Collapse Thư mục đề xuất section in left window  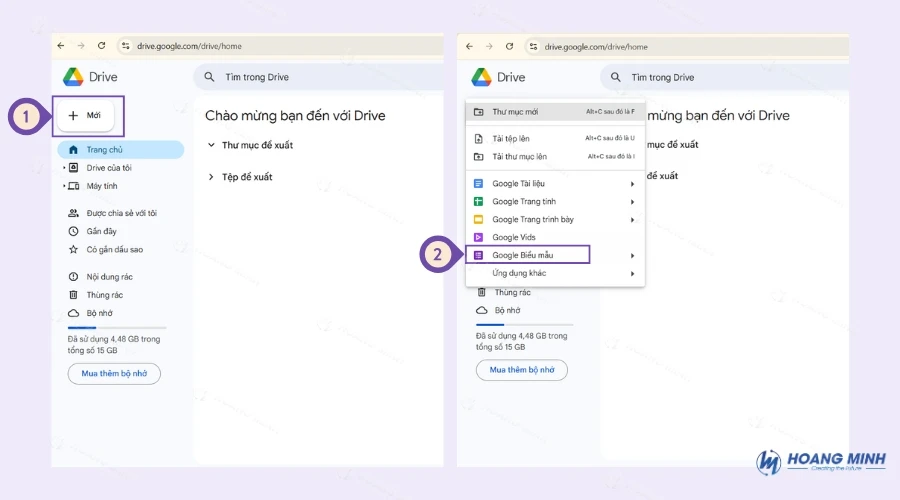[211, 145]
